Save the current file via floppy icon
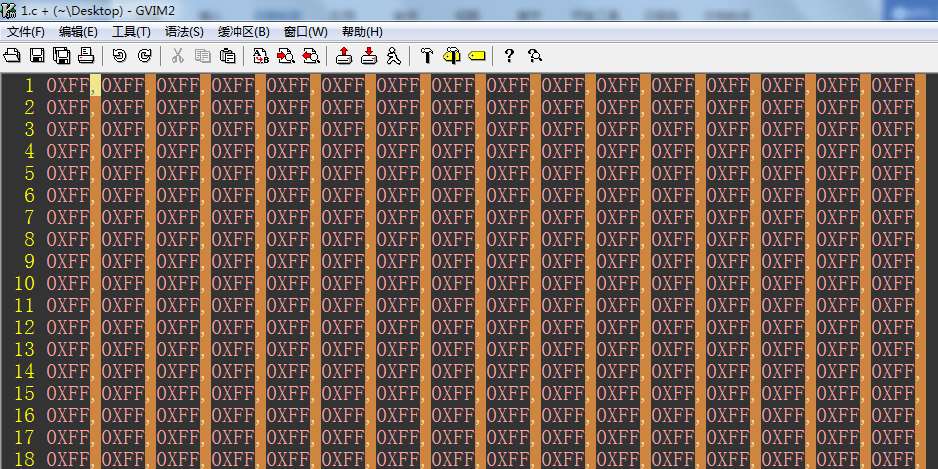The width and height of the screenshot is (938, 469). tap(37, 56)
